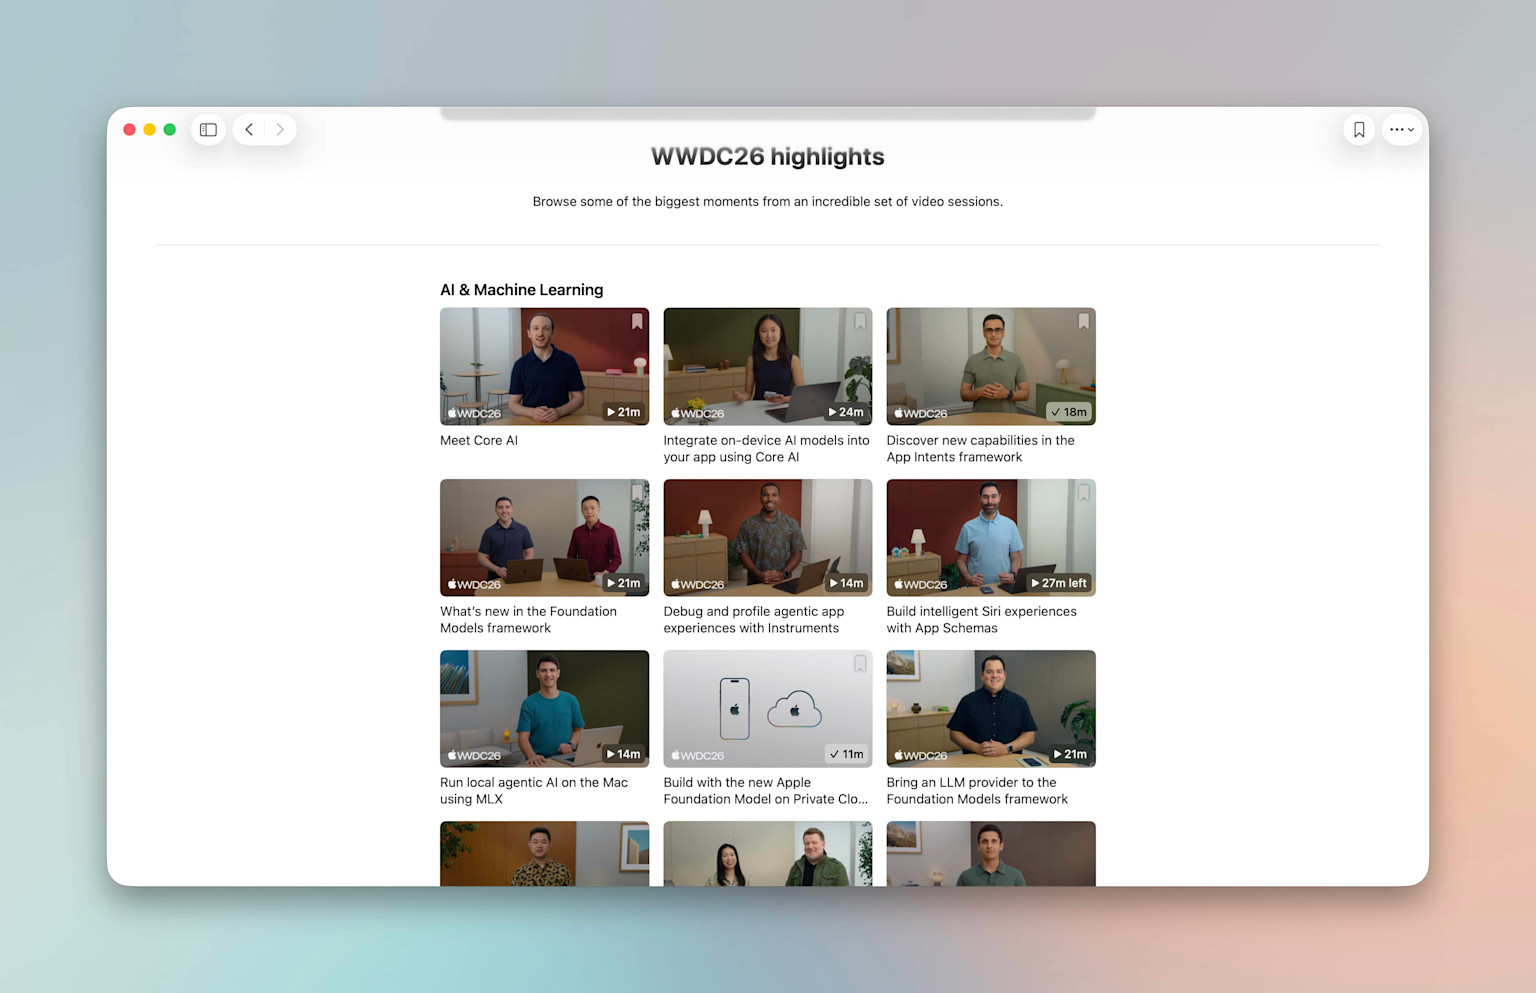Open the bottom-row thumbnail with woman and man presenters
The image size is (1536, 993).
pyautogui.click(x=767, y=853)
